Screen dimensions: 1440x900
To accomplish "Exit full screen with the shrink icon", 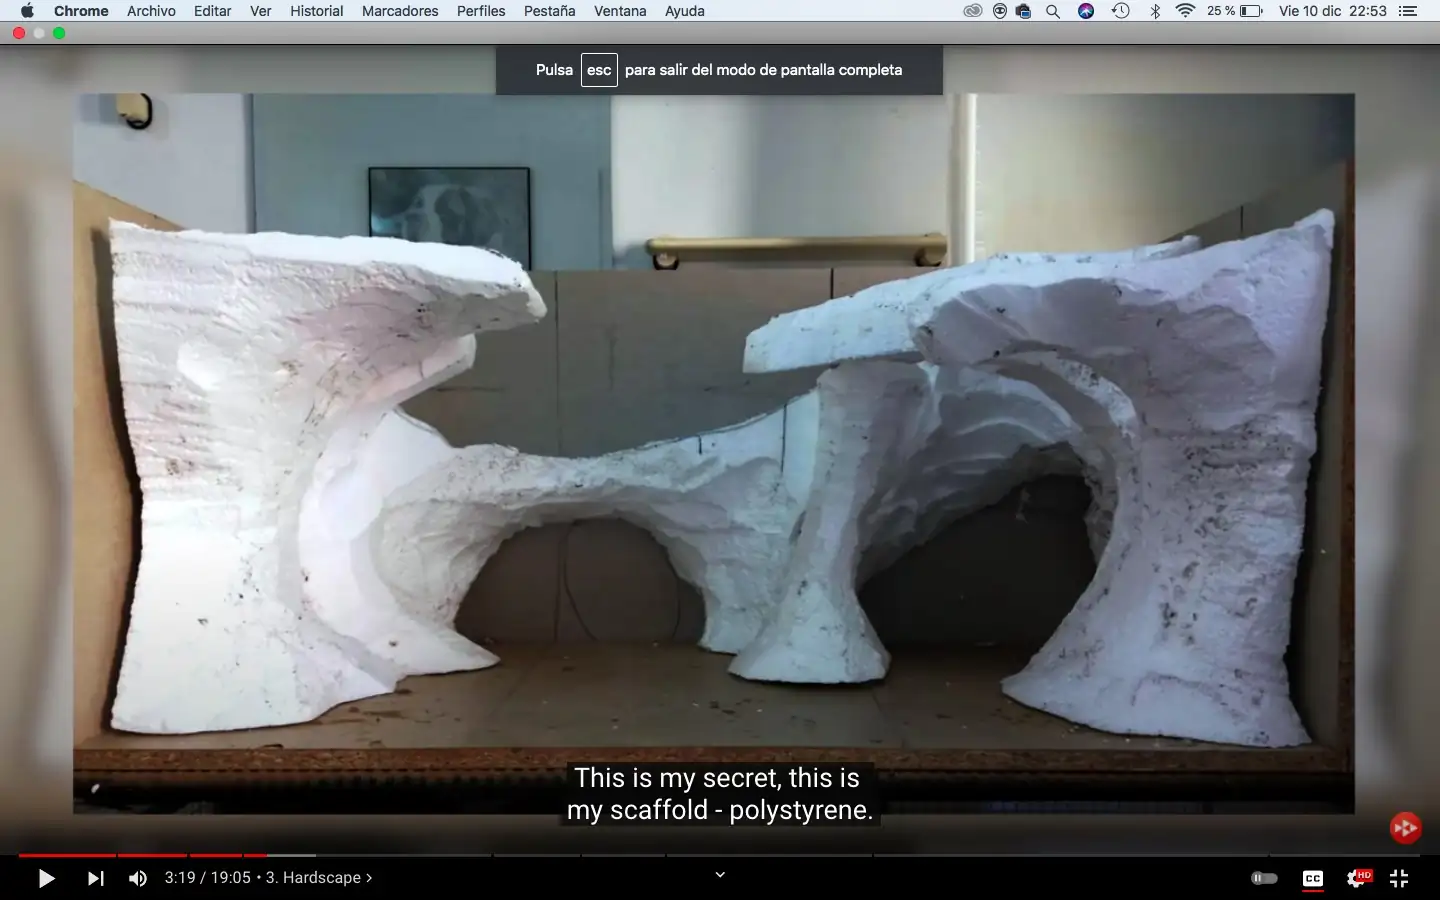I will [x=1399, y=878].
